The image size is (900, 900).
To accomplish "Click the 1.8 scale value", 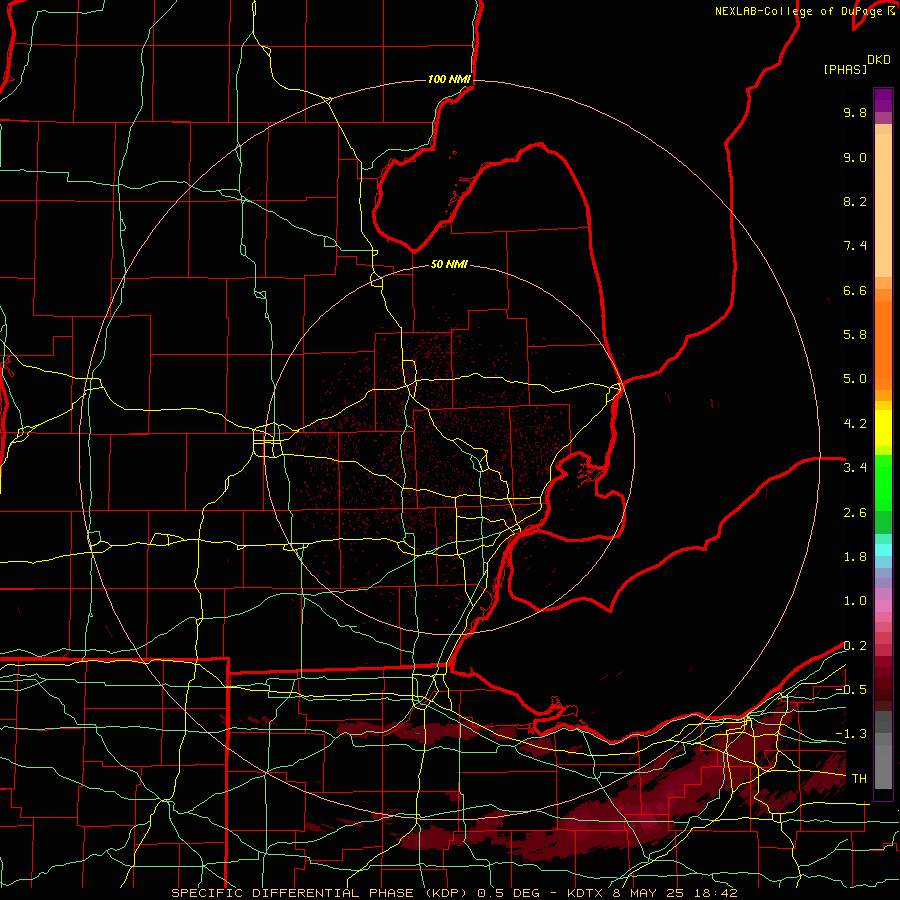I will (x=855, y=557).
